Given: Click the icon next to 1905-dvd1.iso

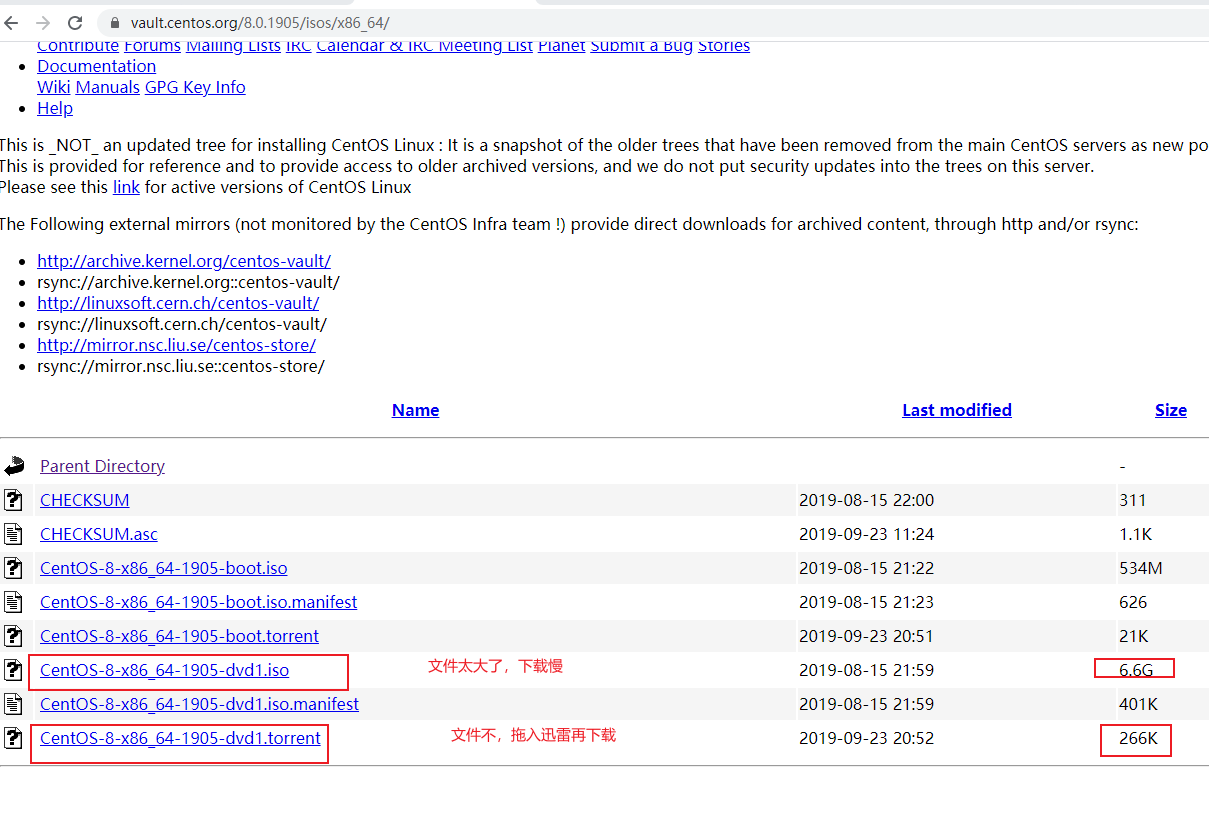Looking at the screenshot, I should [x=13, y=670].
